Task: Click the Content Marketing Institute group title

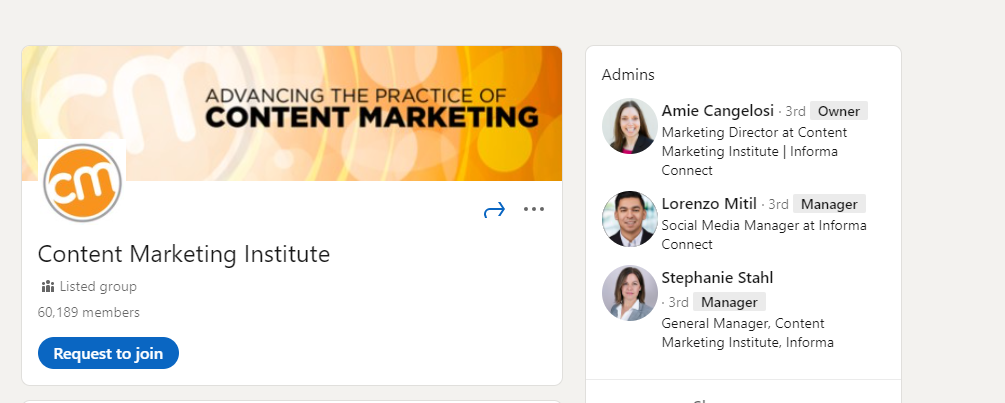Action: point(184,254)
